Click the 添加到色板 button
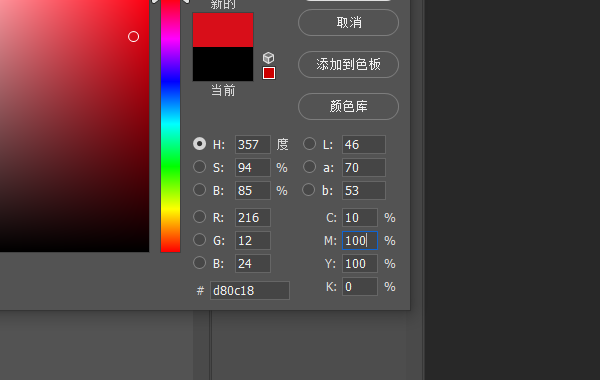The width and height of the screenshot is (600, 380). (348, 64)
